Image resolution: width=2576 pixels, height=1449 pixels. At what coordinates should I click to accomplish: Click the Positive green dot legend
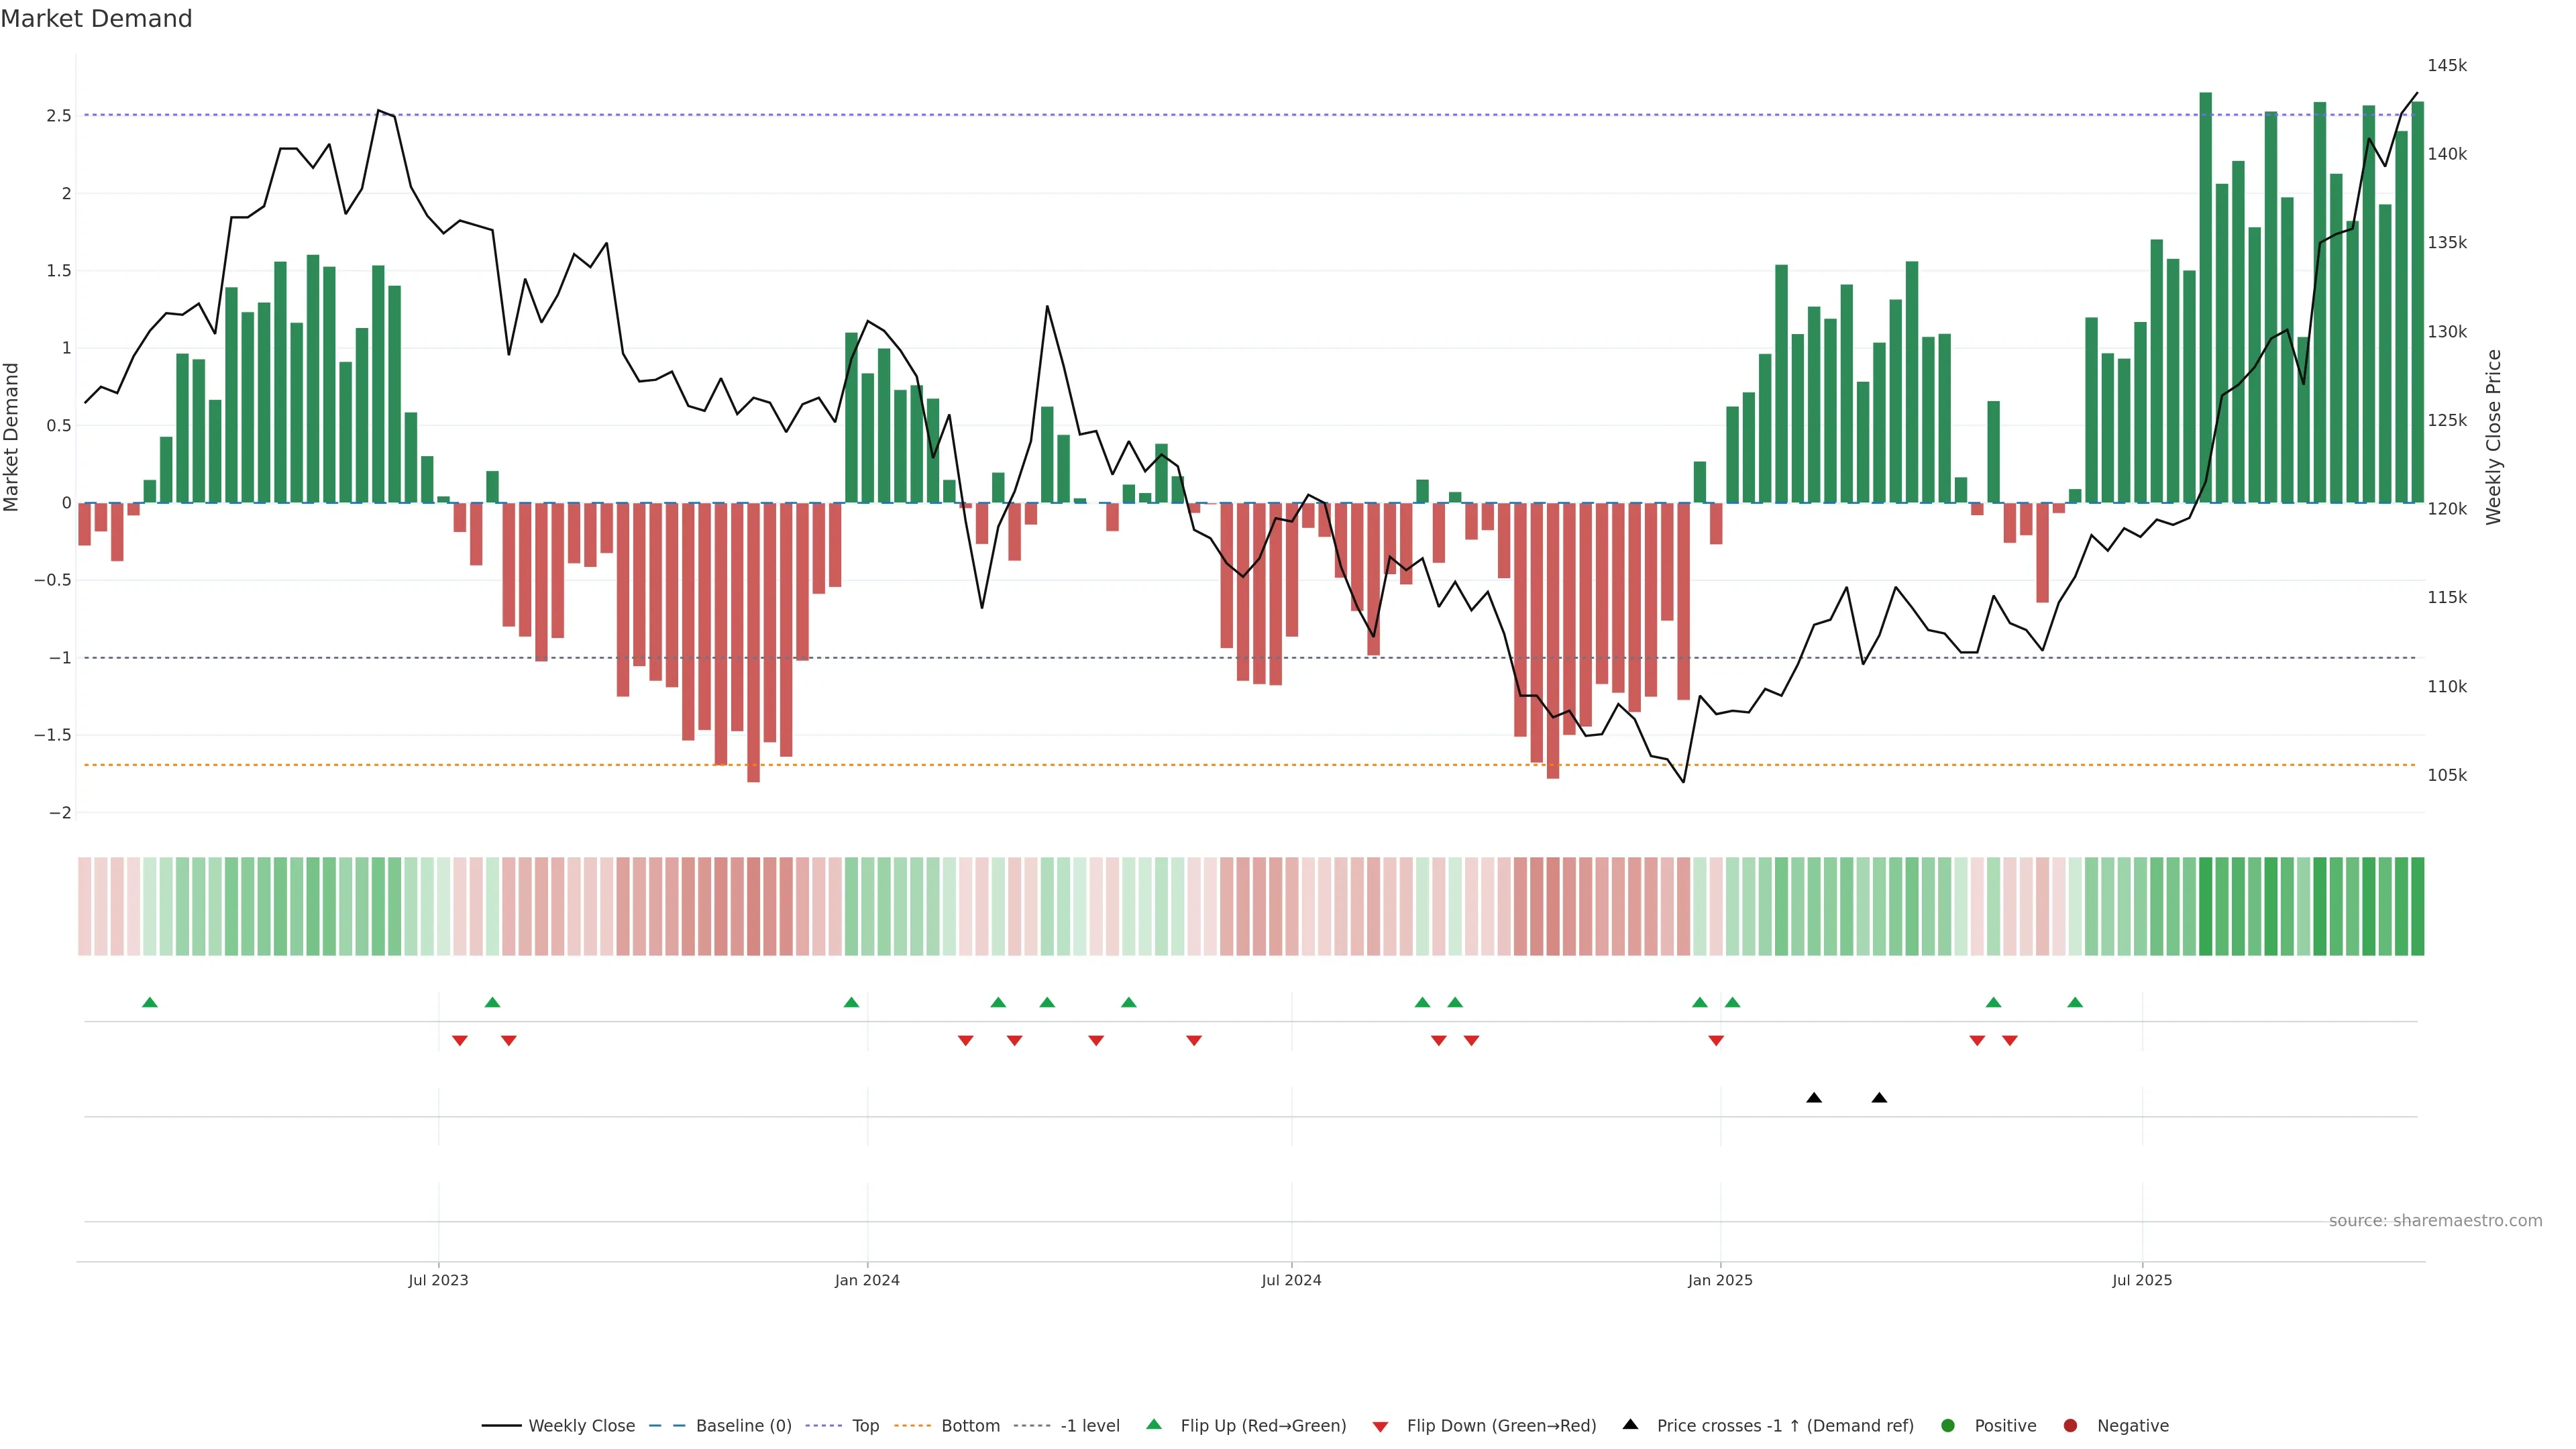[x=1947, y=1426]
